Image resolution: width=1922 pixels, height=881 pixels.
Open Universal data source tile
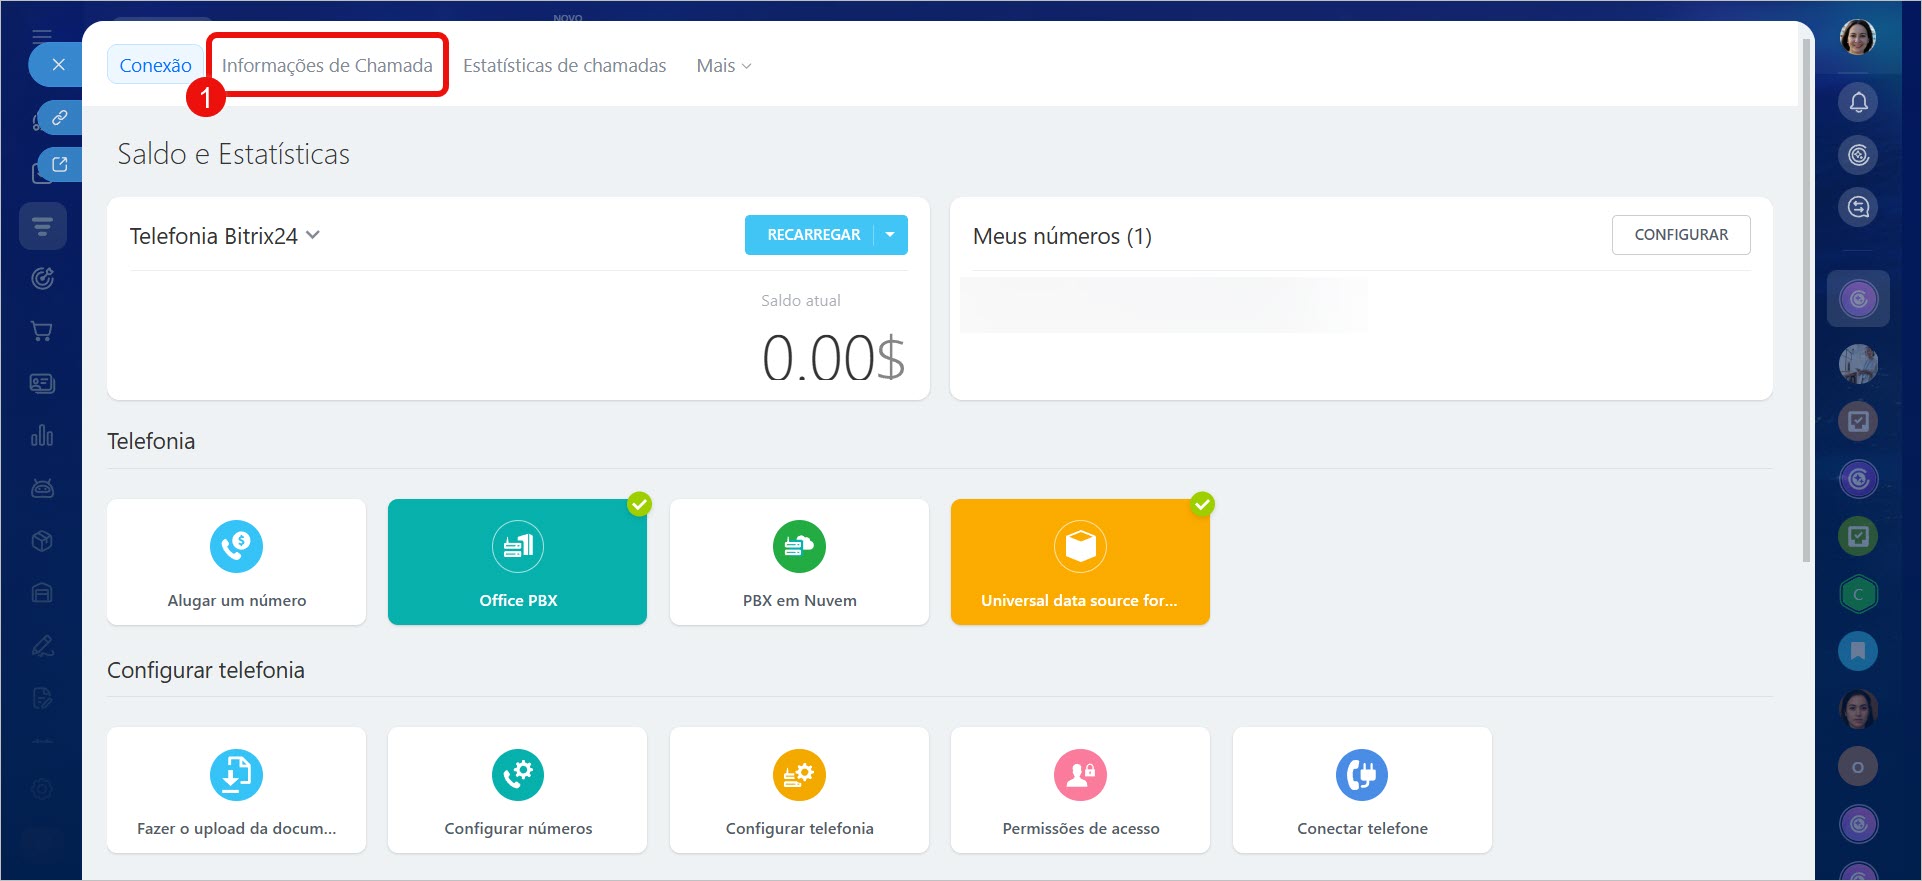(x=1080, y=562)
